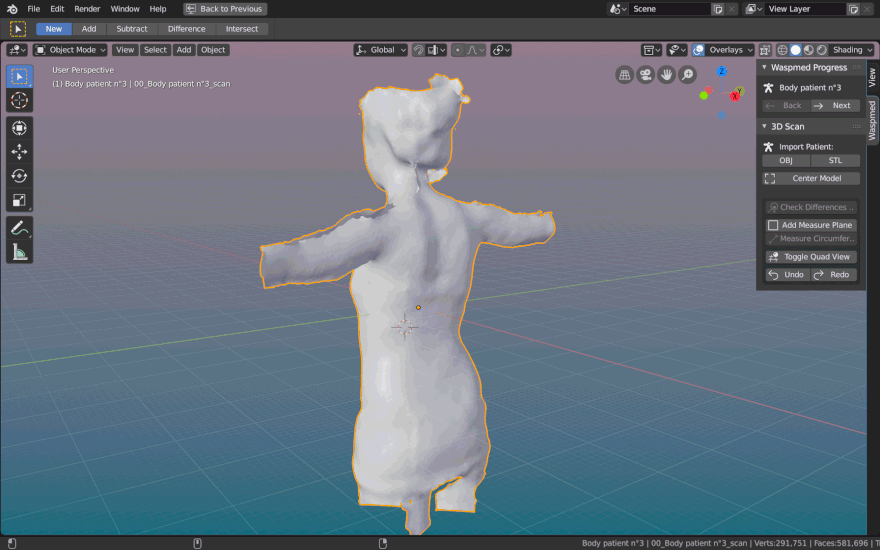880x550 pixels.
Task: Import patient via STL button
Action: pos(835,161)
